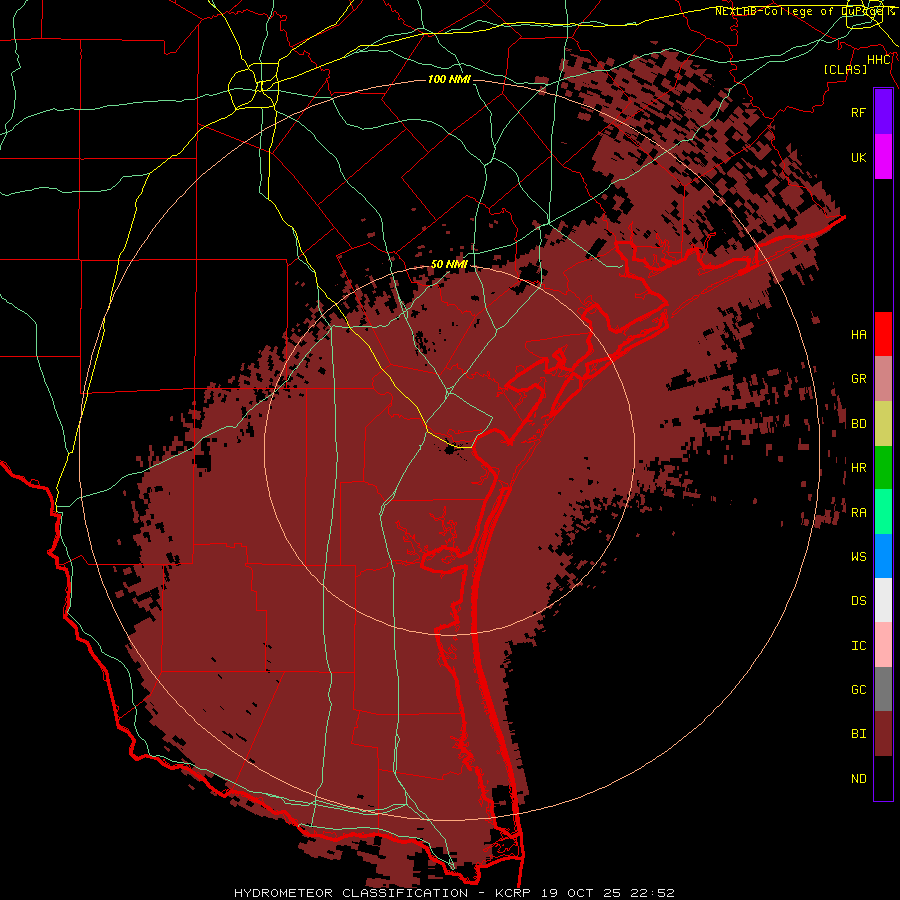Image resolution: width=900 pixels, height=900 pixels.
Task: Click the 100 NMI range ring label
Action: point(449,79)
